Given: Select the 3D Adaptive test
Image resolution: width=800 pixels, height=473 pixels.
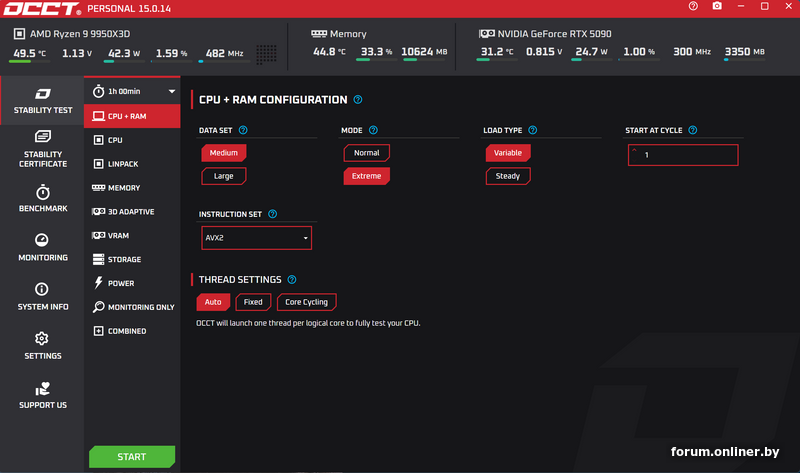Looking at the screenshot, I should 132,212.
